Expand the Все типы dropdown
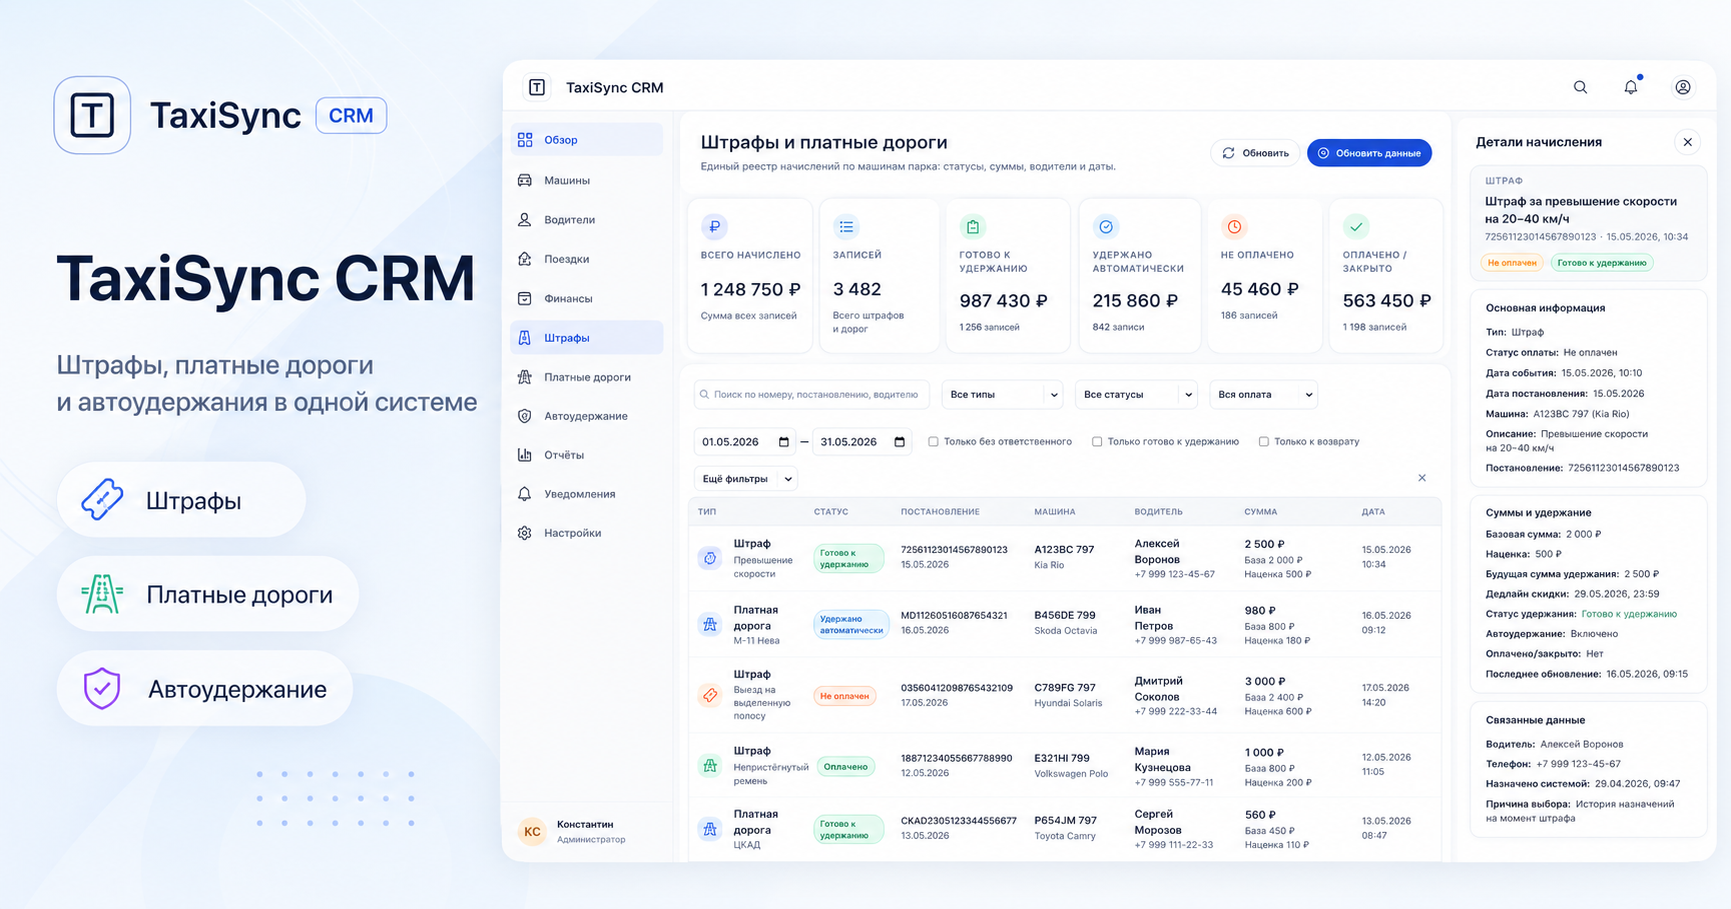This screenshot has height=909, width=1731. coord(1002,395)
